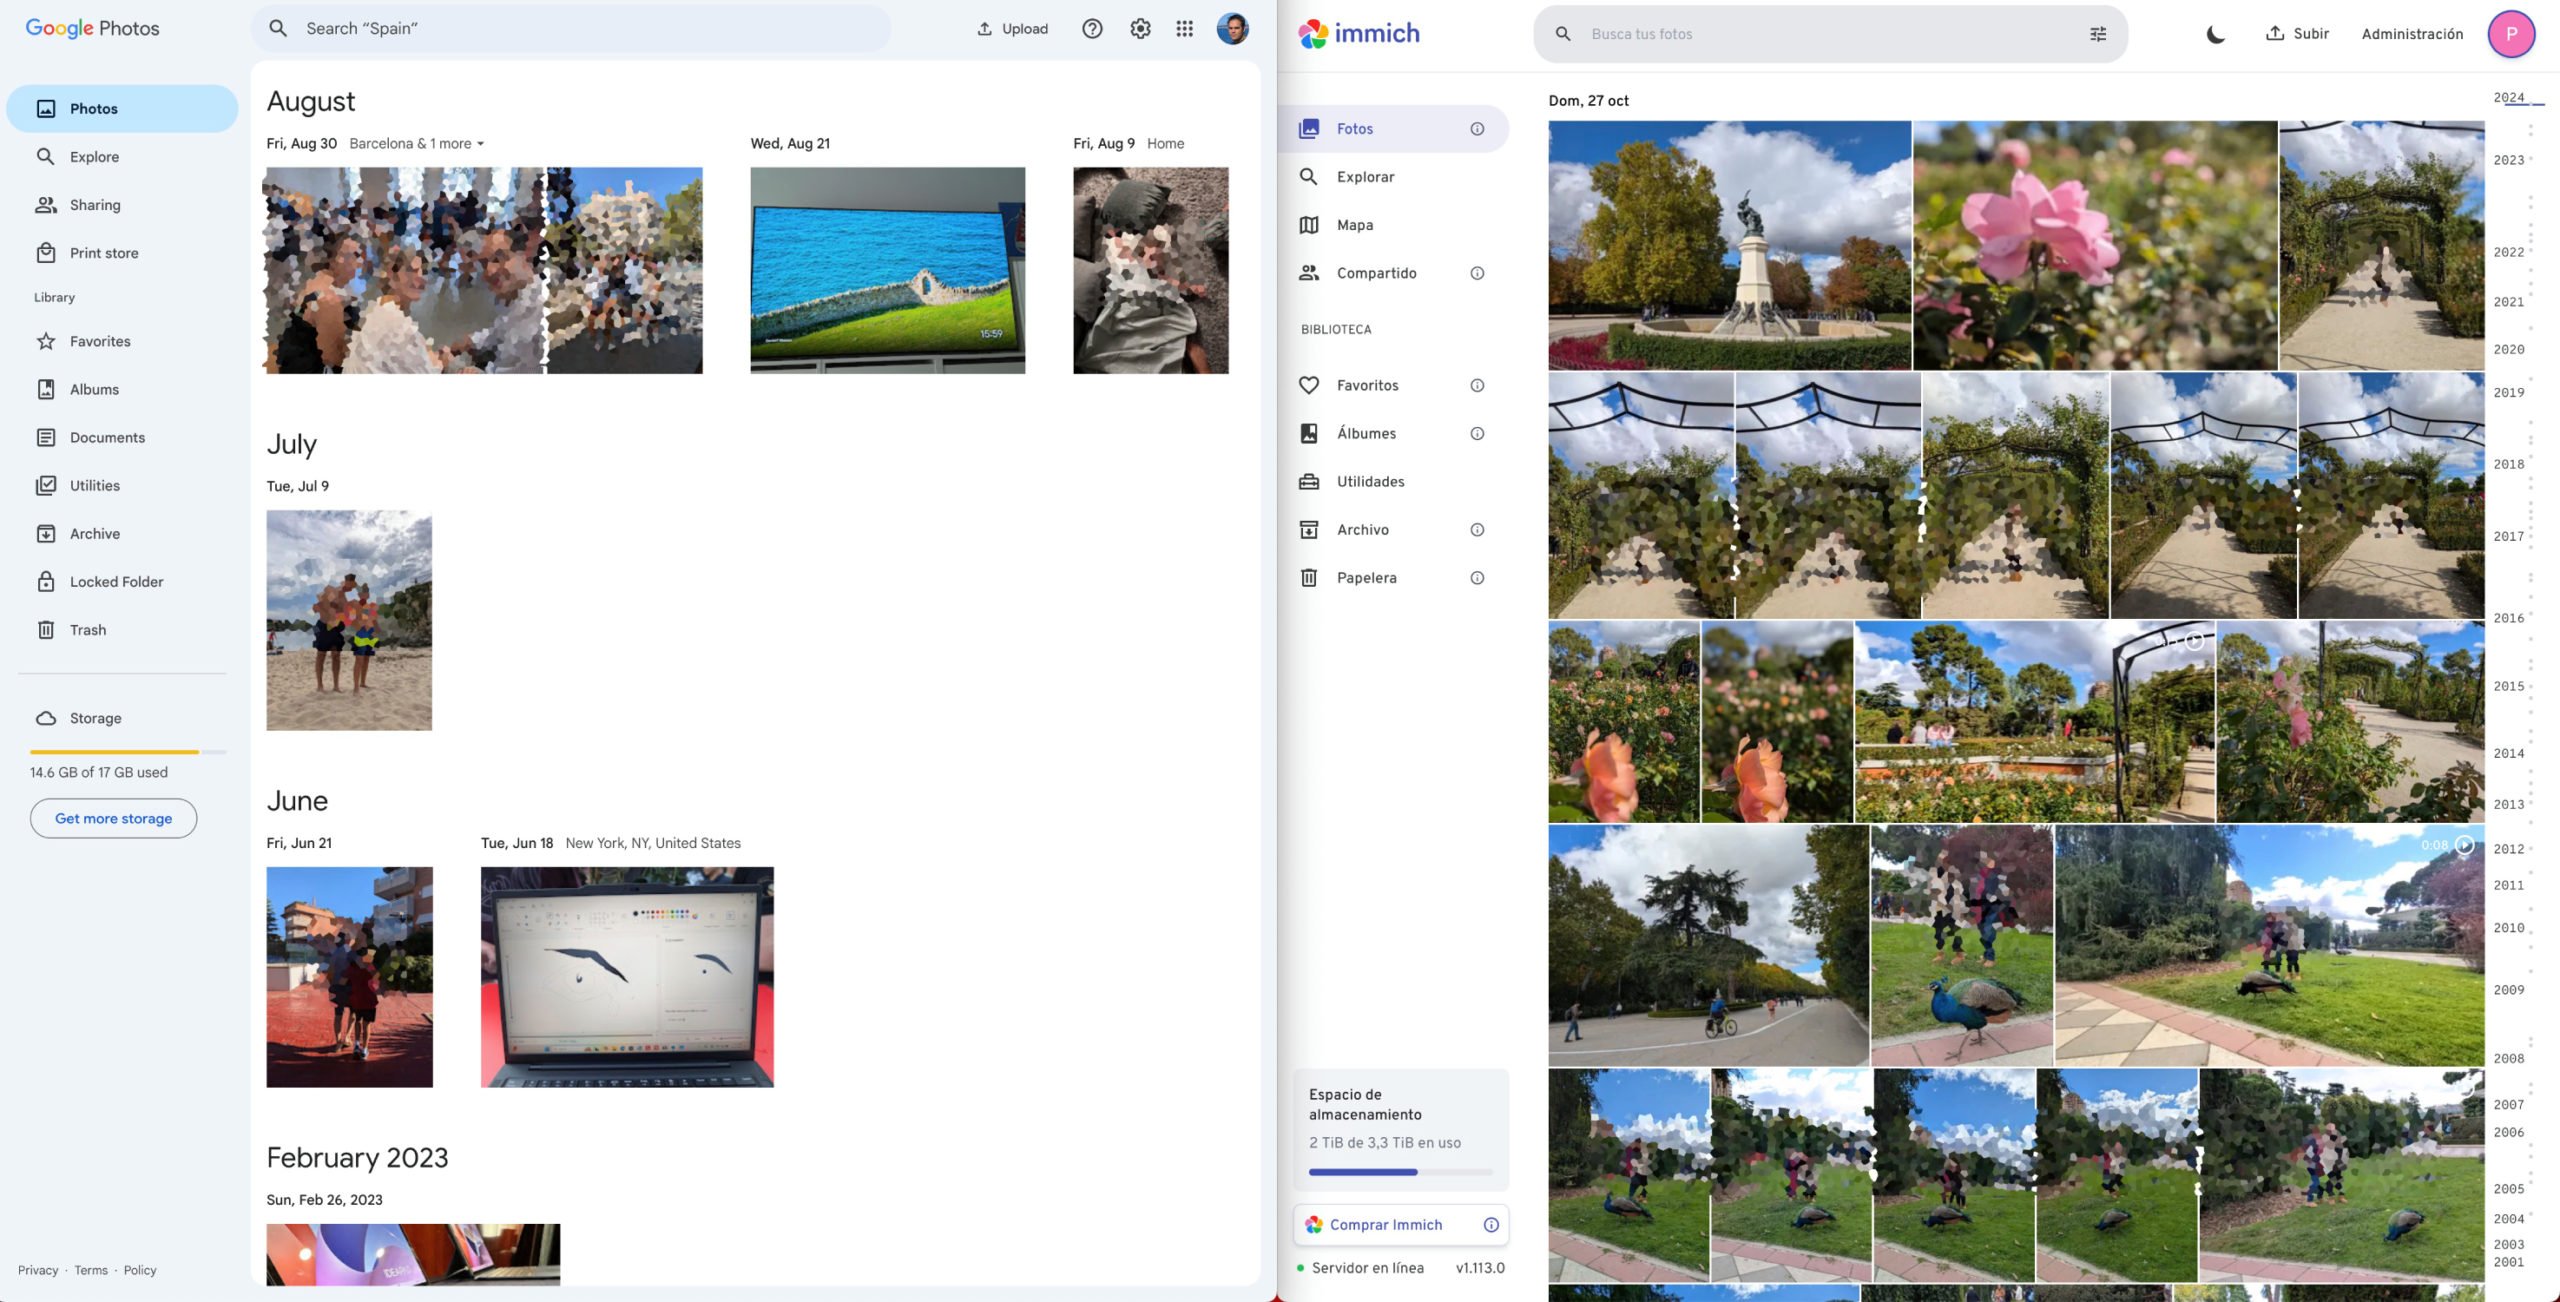
Task: Click info icon next to Favoritos
Action: coord(1477,385)
